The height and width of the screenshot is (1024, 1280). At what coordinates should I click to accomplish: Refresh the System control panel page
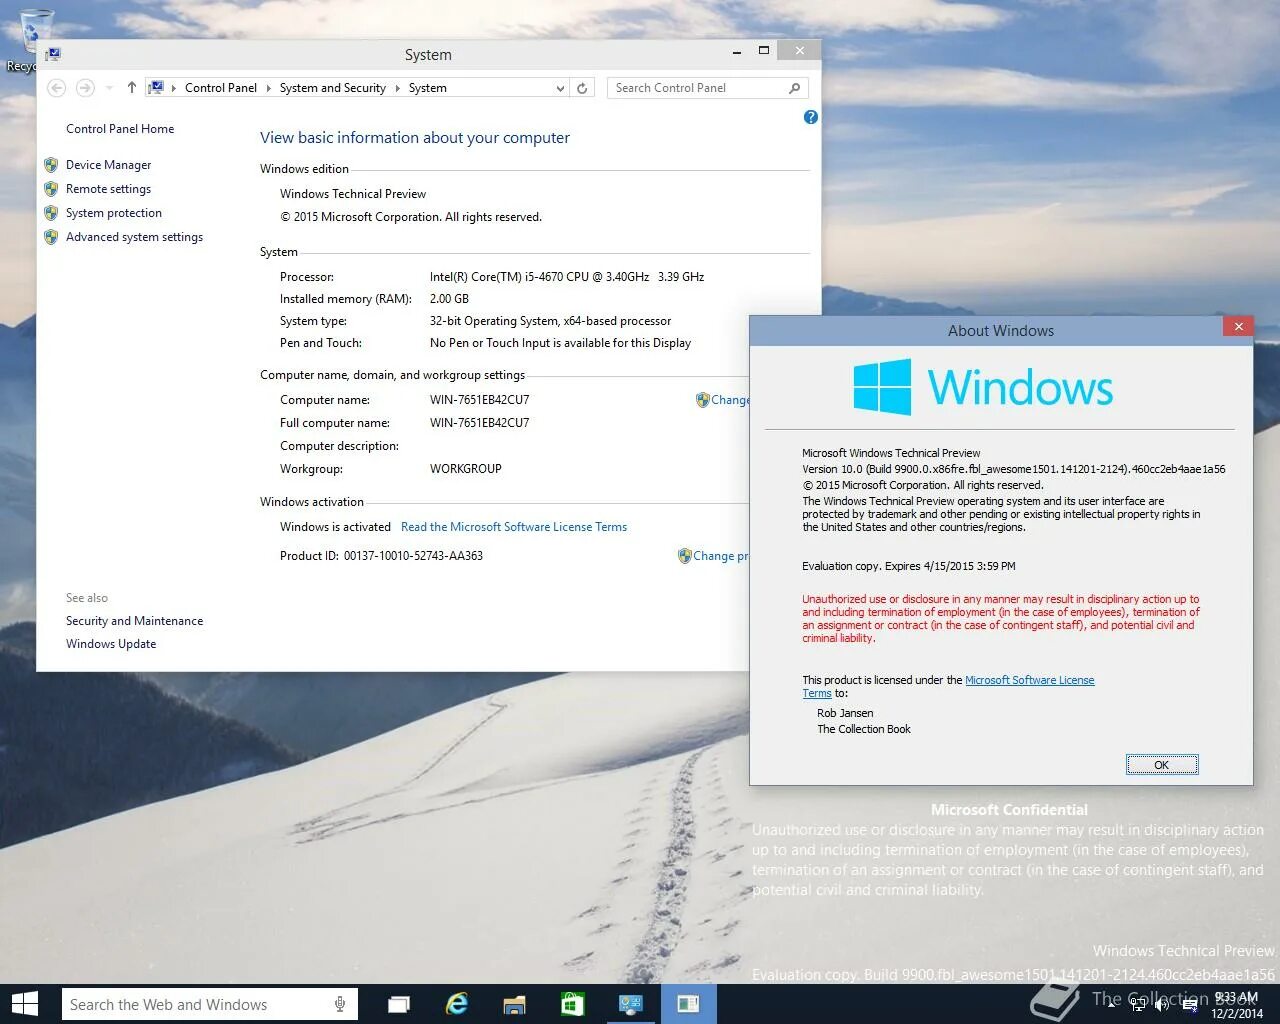click(582, 88)
